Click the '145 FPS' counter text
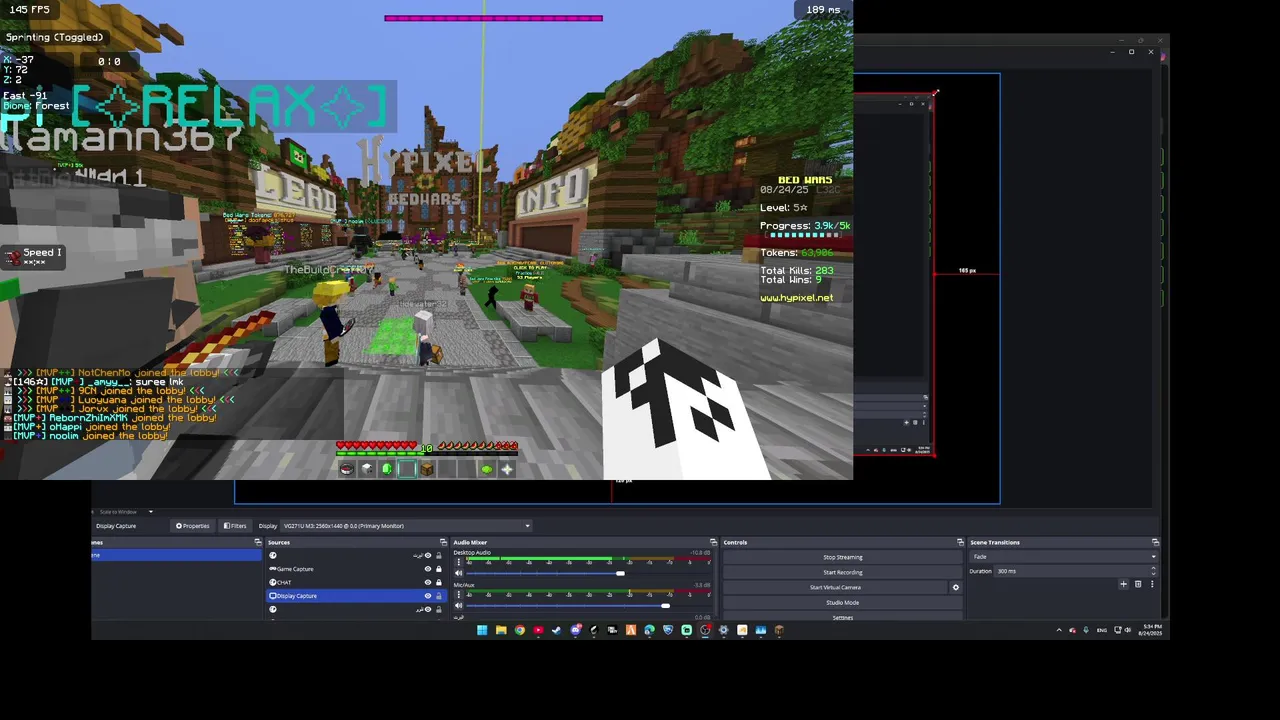The image size is (1280, 720). pyautogui.click(x=29, y=10)
